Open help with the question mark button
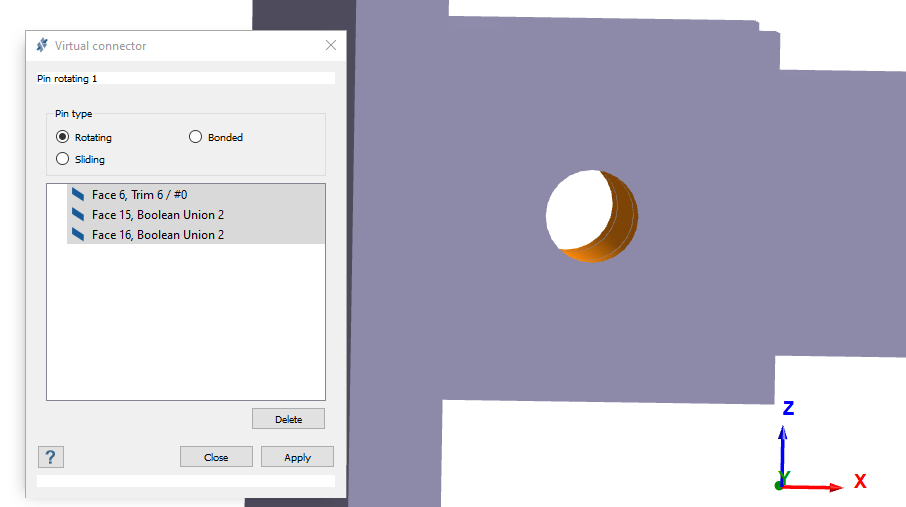Viewport: 906px width, 507px height. 51,457
